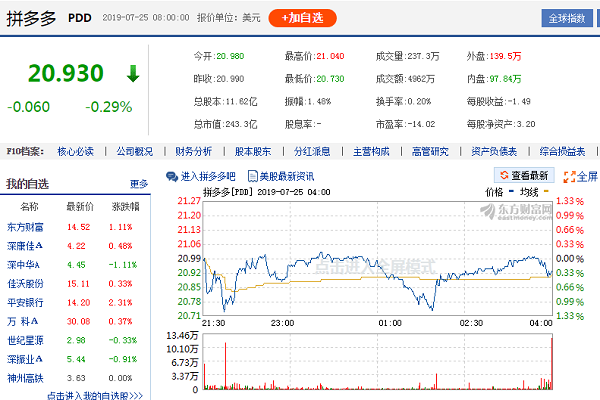Screen dimensions: 600x400
Task: Click the 总市值 value 243.3亿
Action: point(241,124)
